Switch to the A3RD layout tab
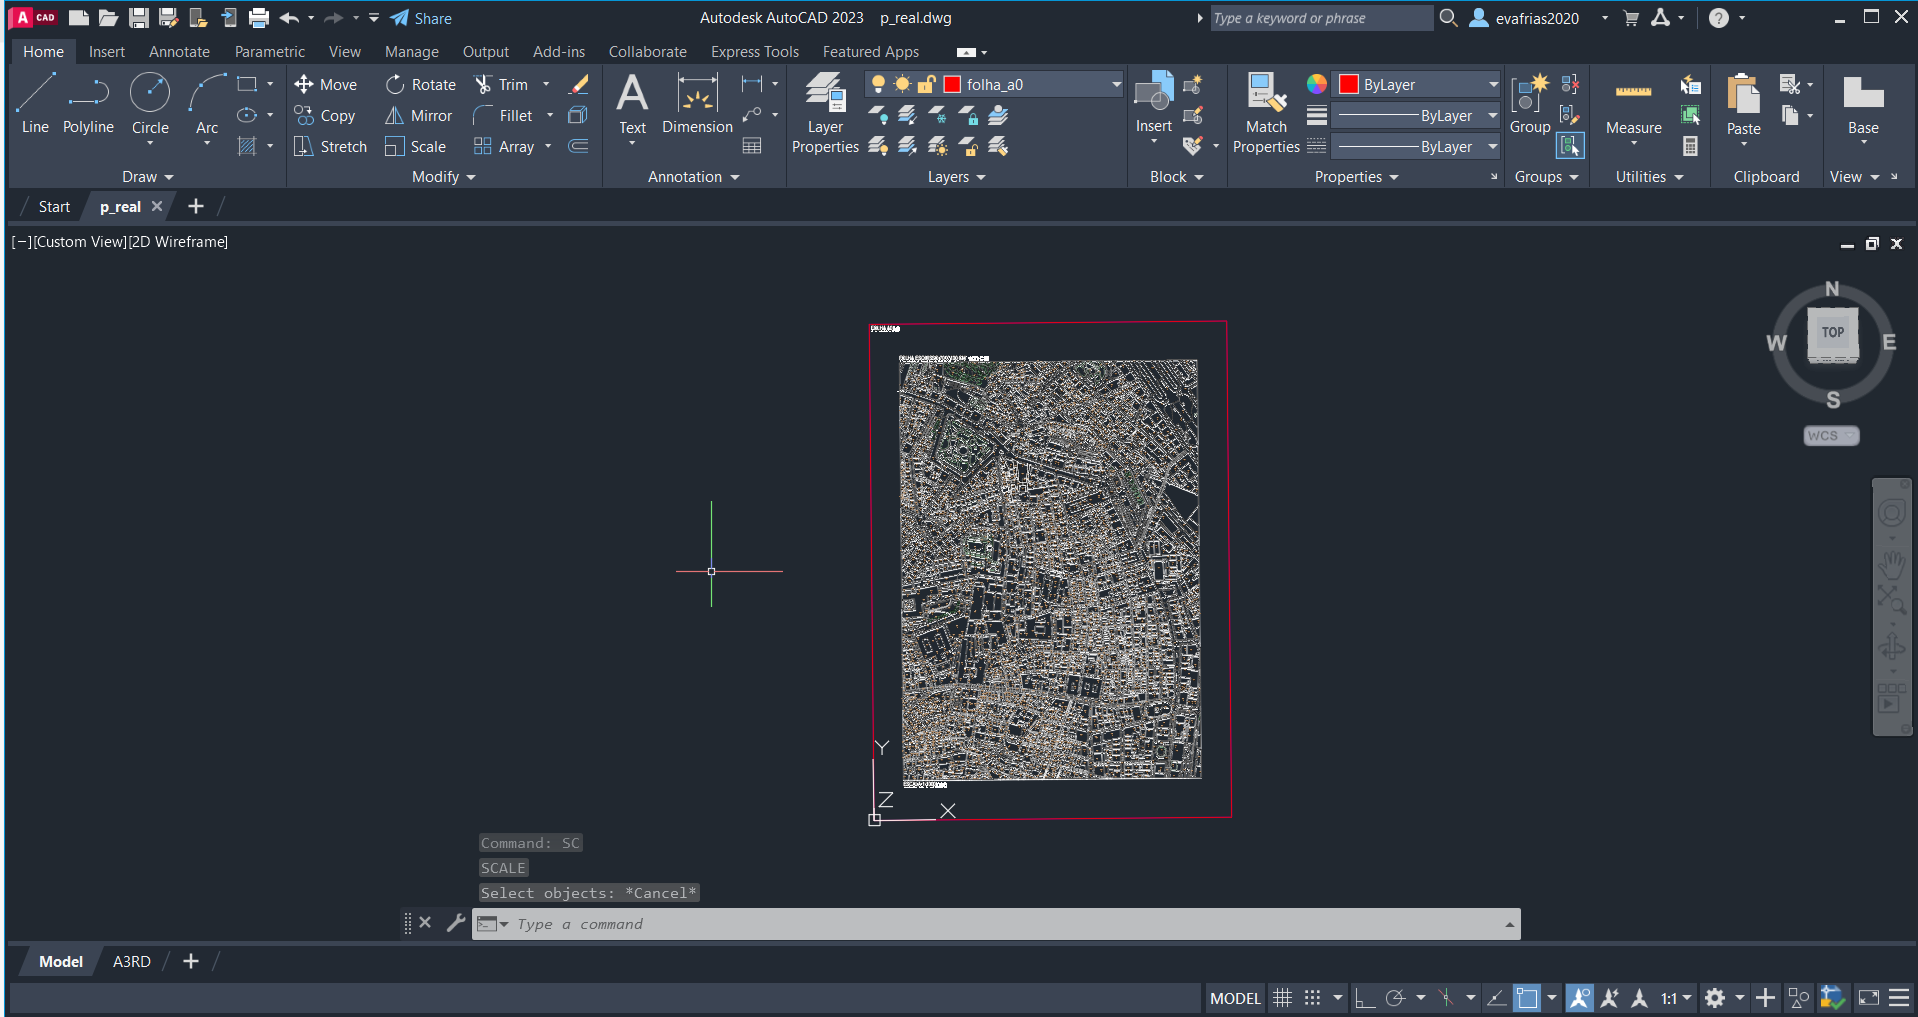The image size is (1918, 1017). pyautogui.click(x=131, y=962)
